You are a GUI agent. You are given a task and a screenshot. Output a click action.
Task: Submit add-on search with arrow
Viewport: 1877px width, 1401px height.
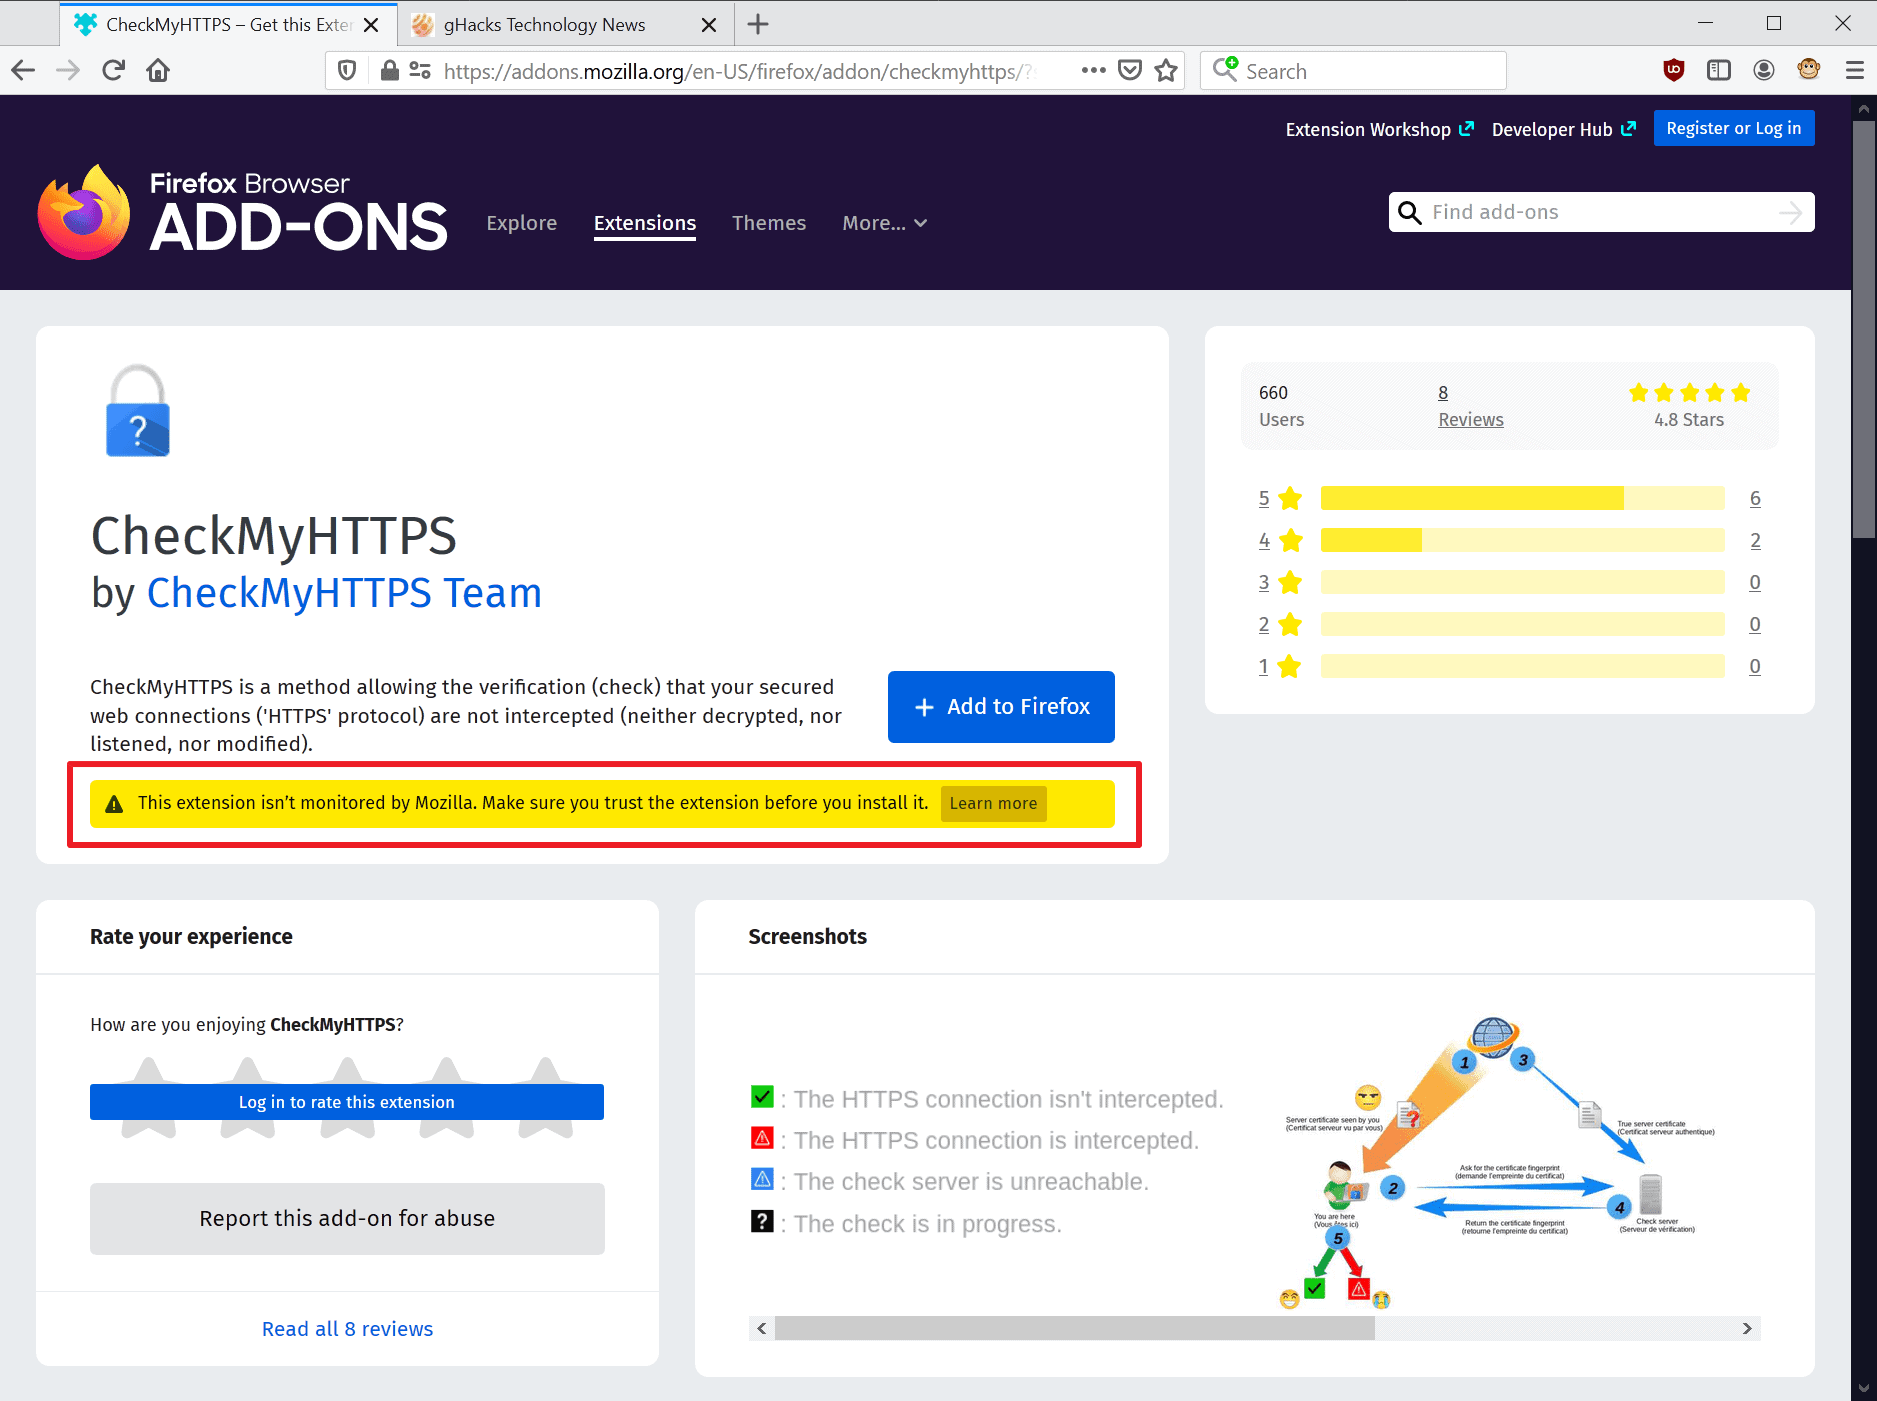[1791, 212]
